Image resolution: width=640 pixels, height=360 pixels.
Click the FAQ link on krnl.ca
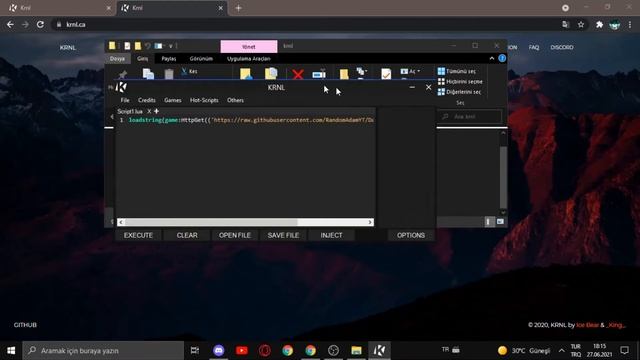tap(533, 47)
